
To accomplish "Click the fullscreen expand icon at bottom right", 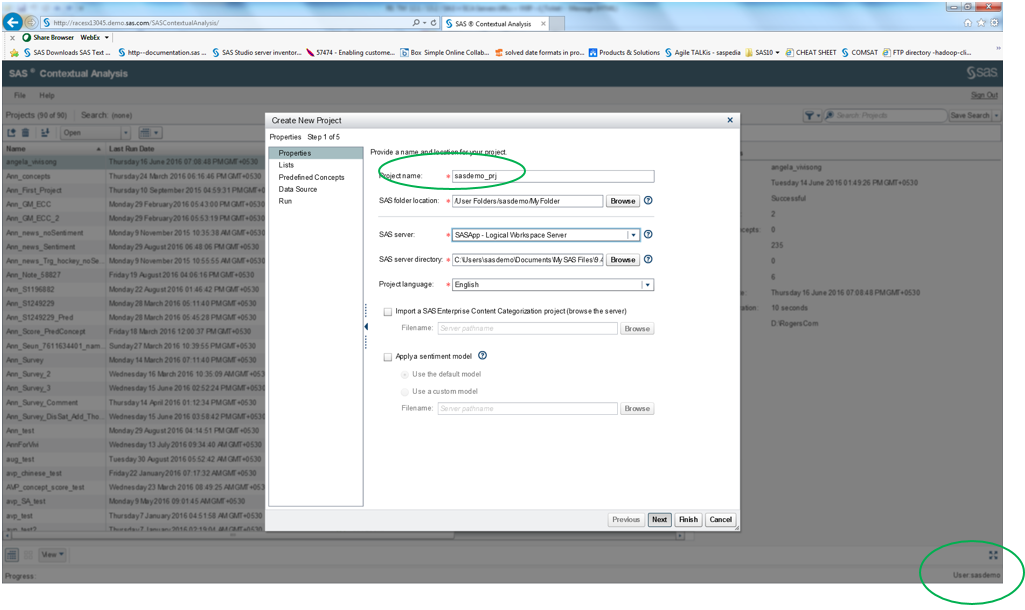I will (x=993, y=555).
